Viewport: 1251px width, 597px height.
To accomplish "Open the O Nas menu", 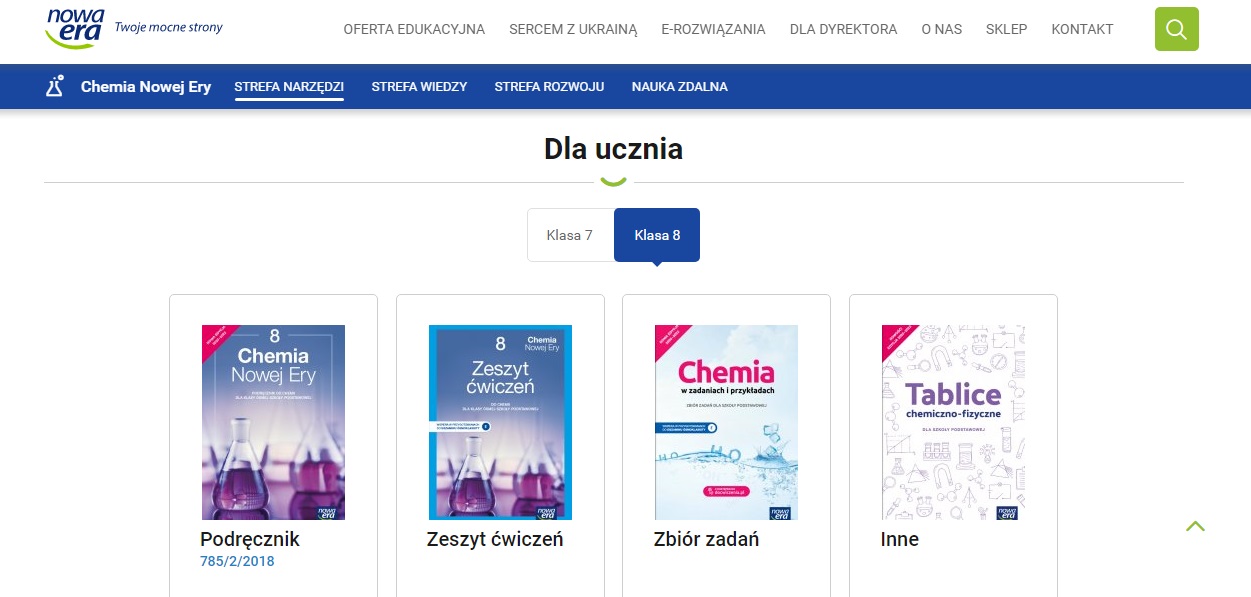I will coord(941,29).
